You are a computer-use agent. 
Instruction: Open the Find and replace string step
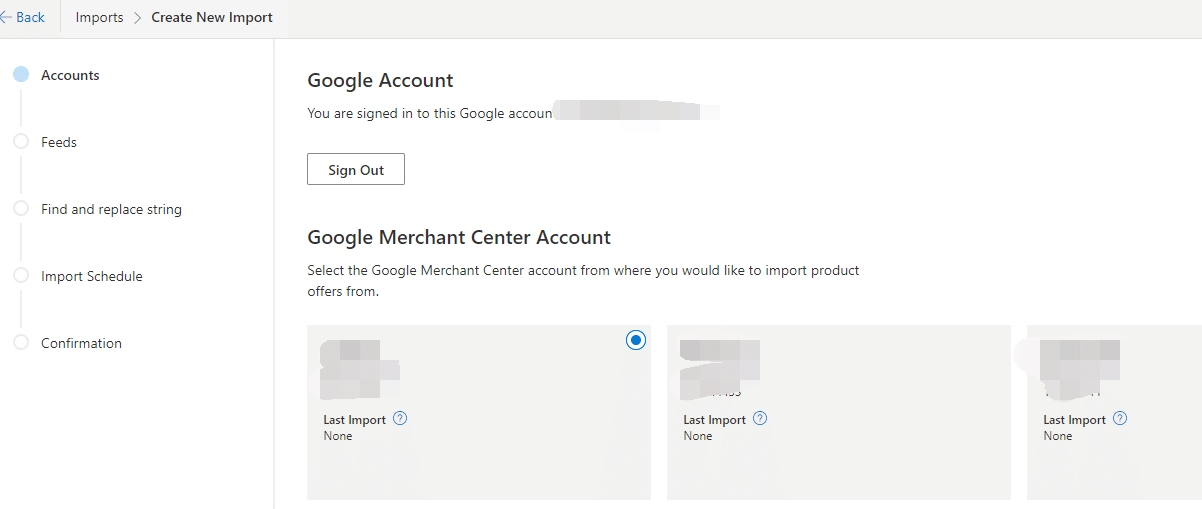(x=111, y=209)
